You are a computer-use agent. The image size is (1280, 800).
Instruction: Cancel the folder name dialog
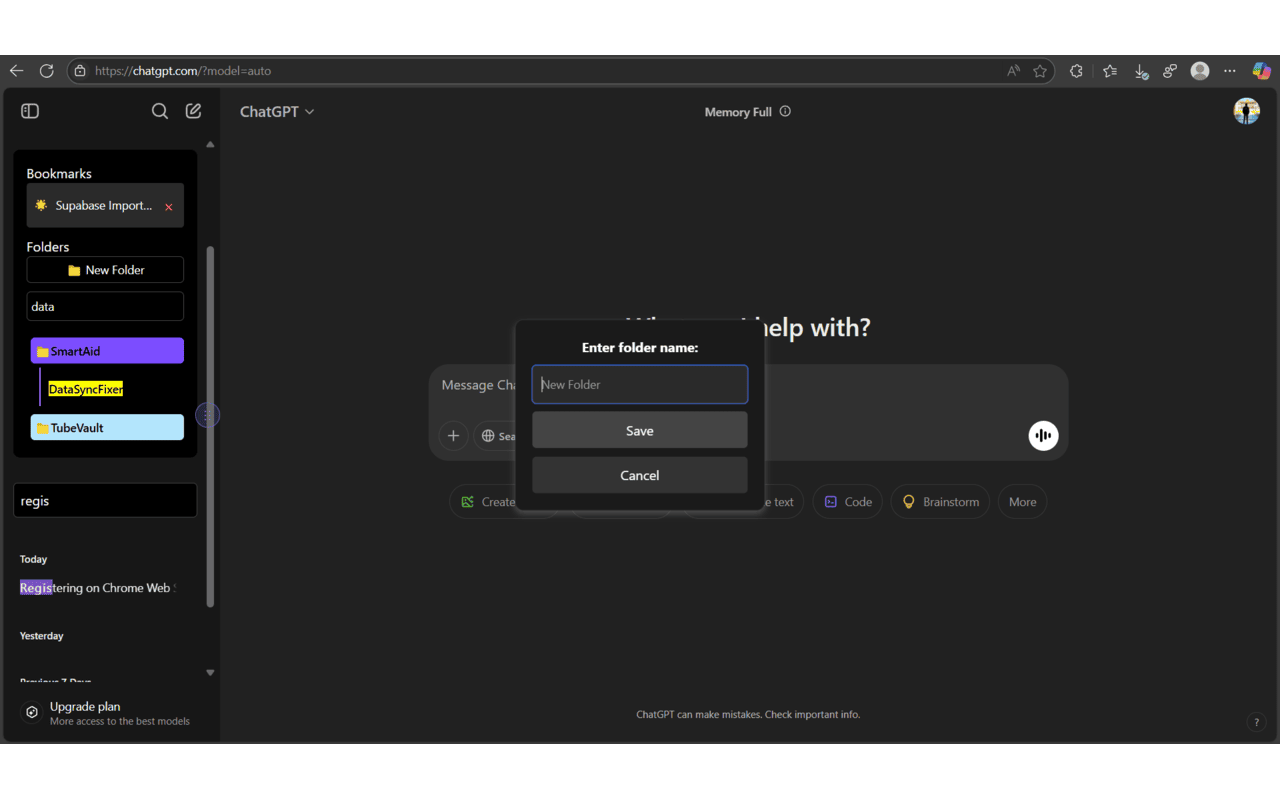640,475
